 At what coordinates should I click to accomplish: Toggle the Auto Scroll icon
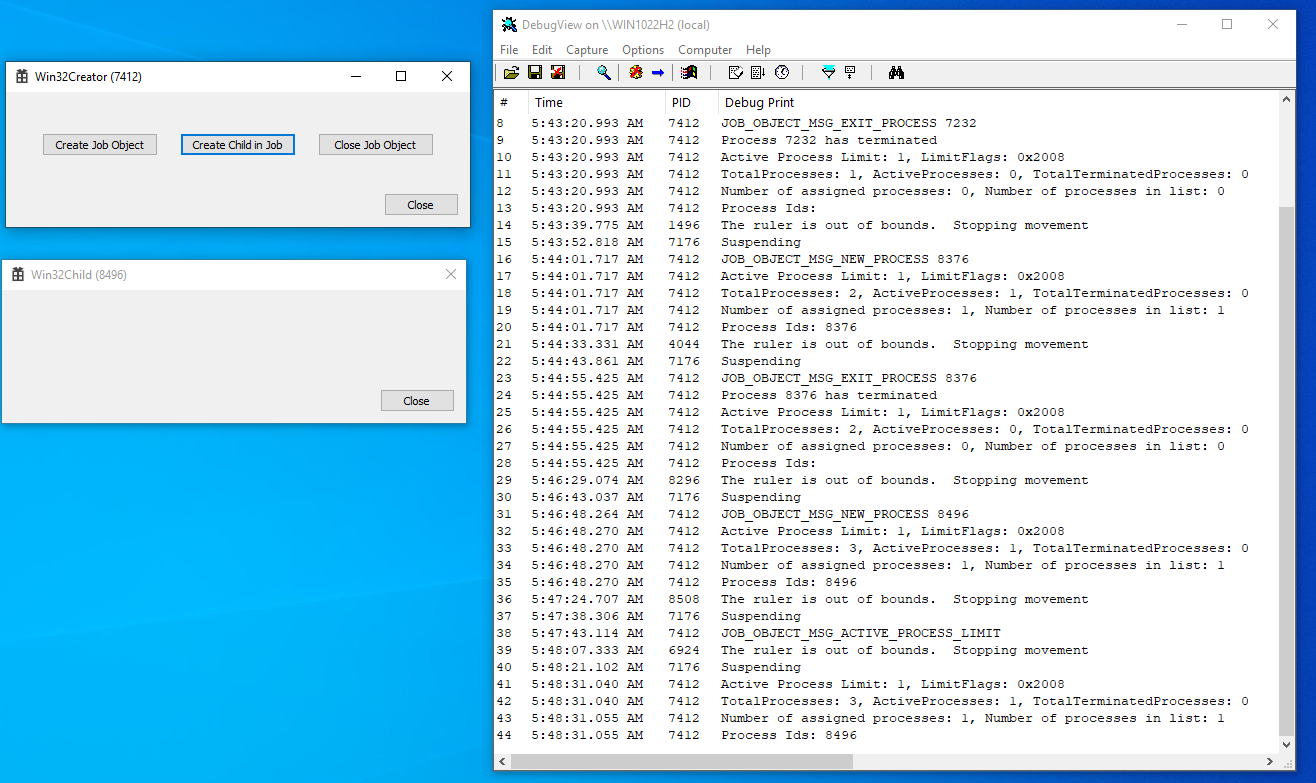[758, 72]
